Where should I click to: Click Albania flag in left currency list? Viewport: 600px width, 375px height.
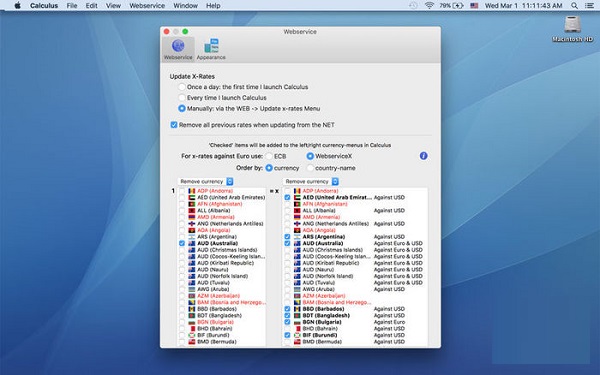(x=191, y=210)
